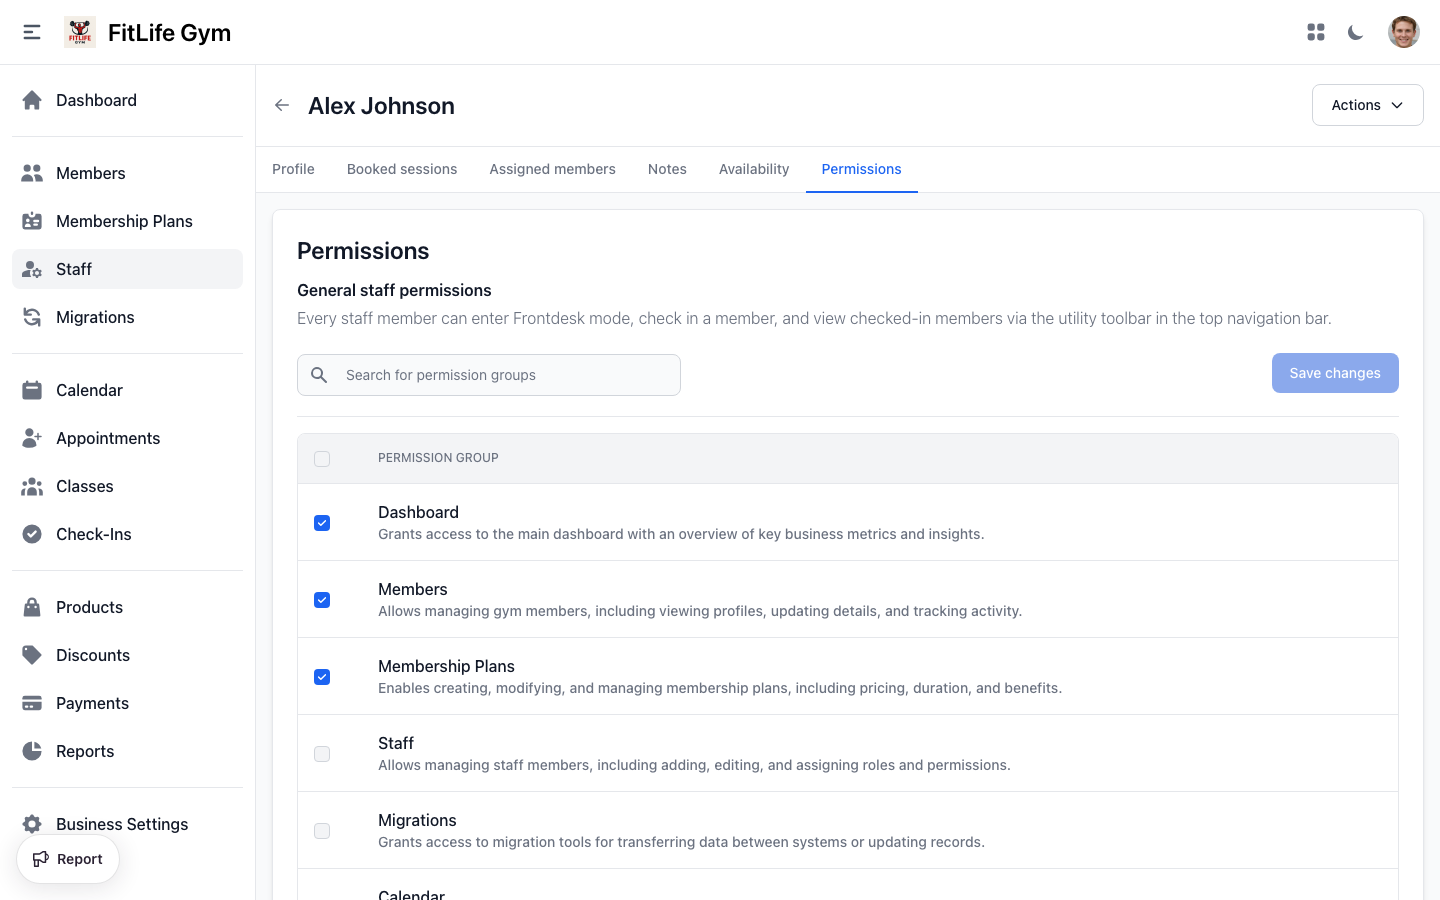The height and width of the screenshot is (900, 1440).
Task: Select the Members icon in sidebar
Action: click(x=31, y=172)
